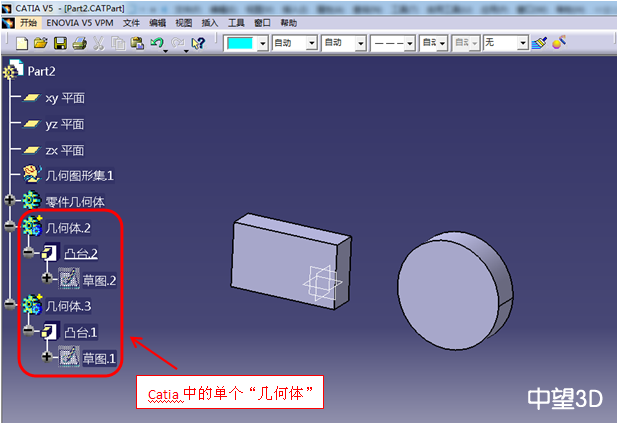Image resolution: width=617 pixels, height=425 pixels.
Task: Expand the 草图.1 tree node
Action: tap(47, 357)
